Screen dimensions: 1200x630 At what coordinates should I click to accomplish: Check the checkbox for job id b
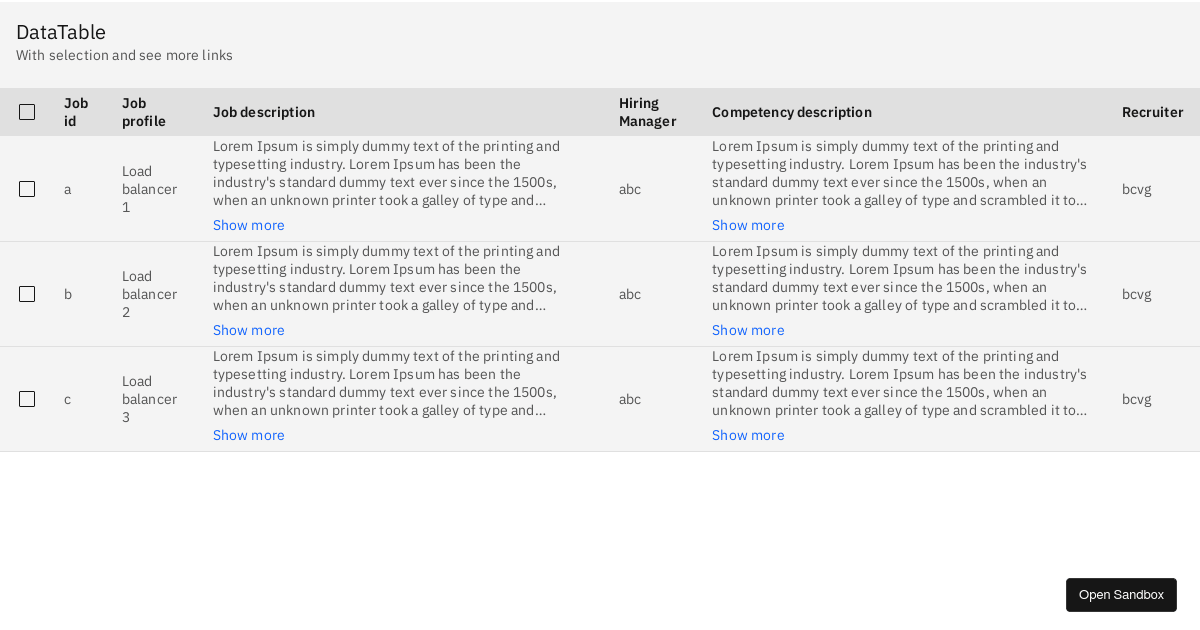[x=27, y=294]
